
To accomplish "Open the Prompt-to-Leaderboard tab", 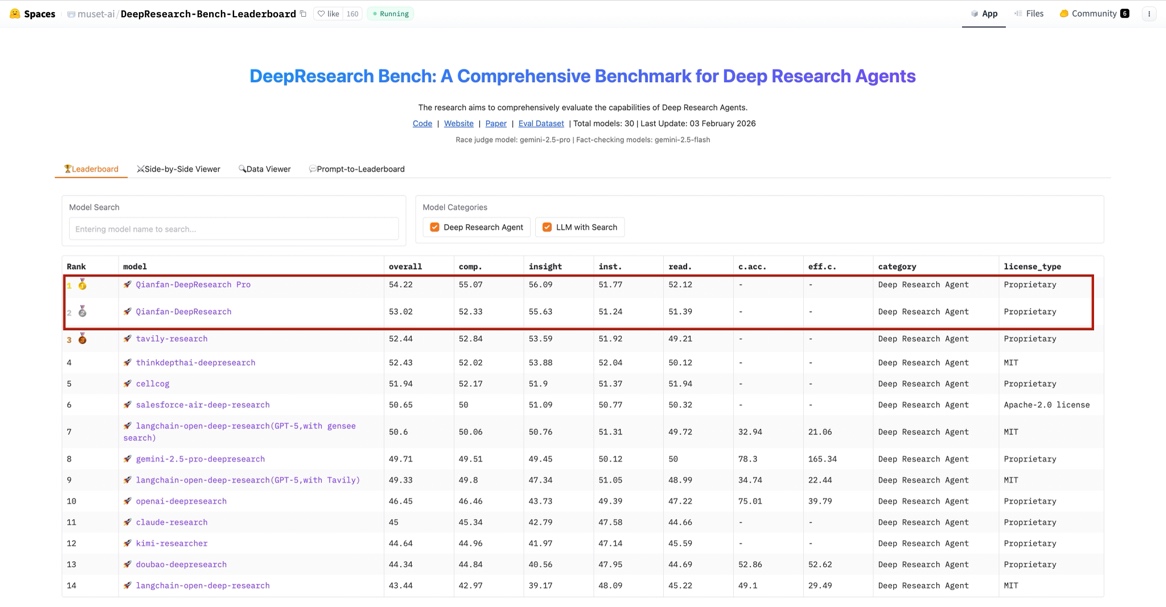I will pos(355,169).
